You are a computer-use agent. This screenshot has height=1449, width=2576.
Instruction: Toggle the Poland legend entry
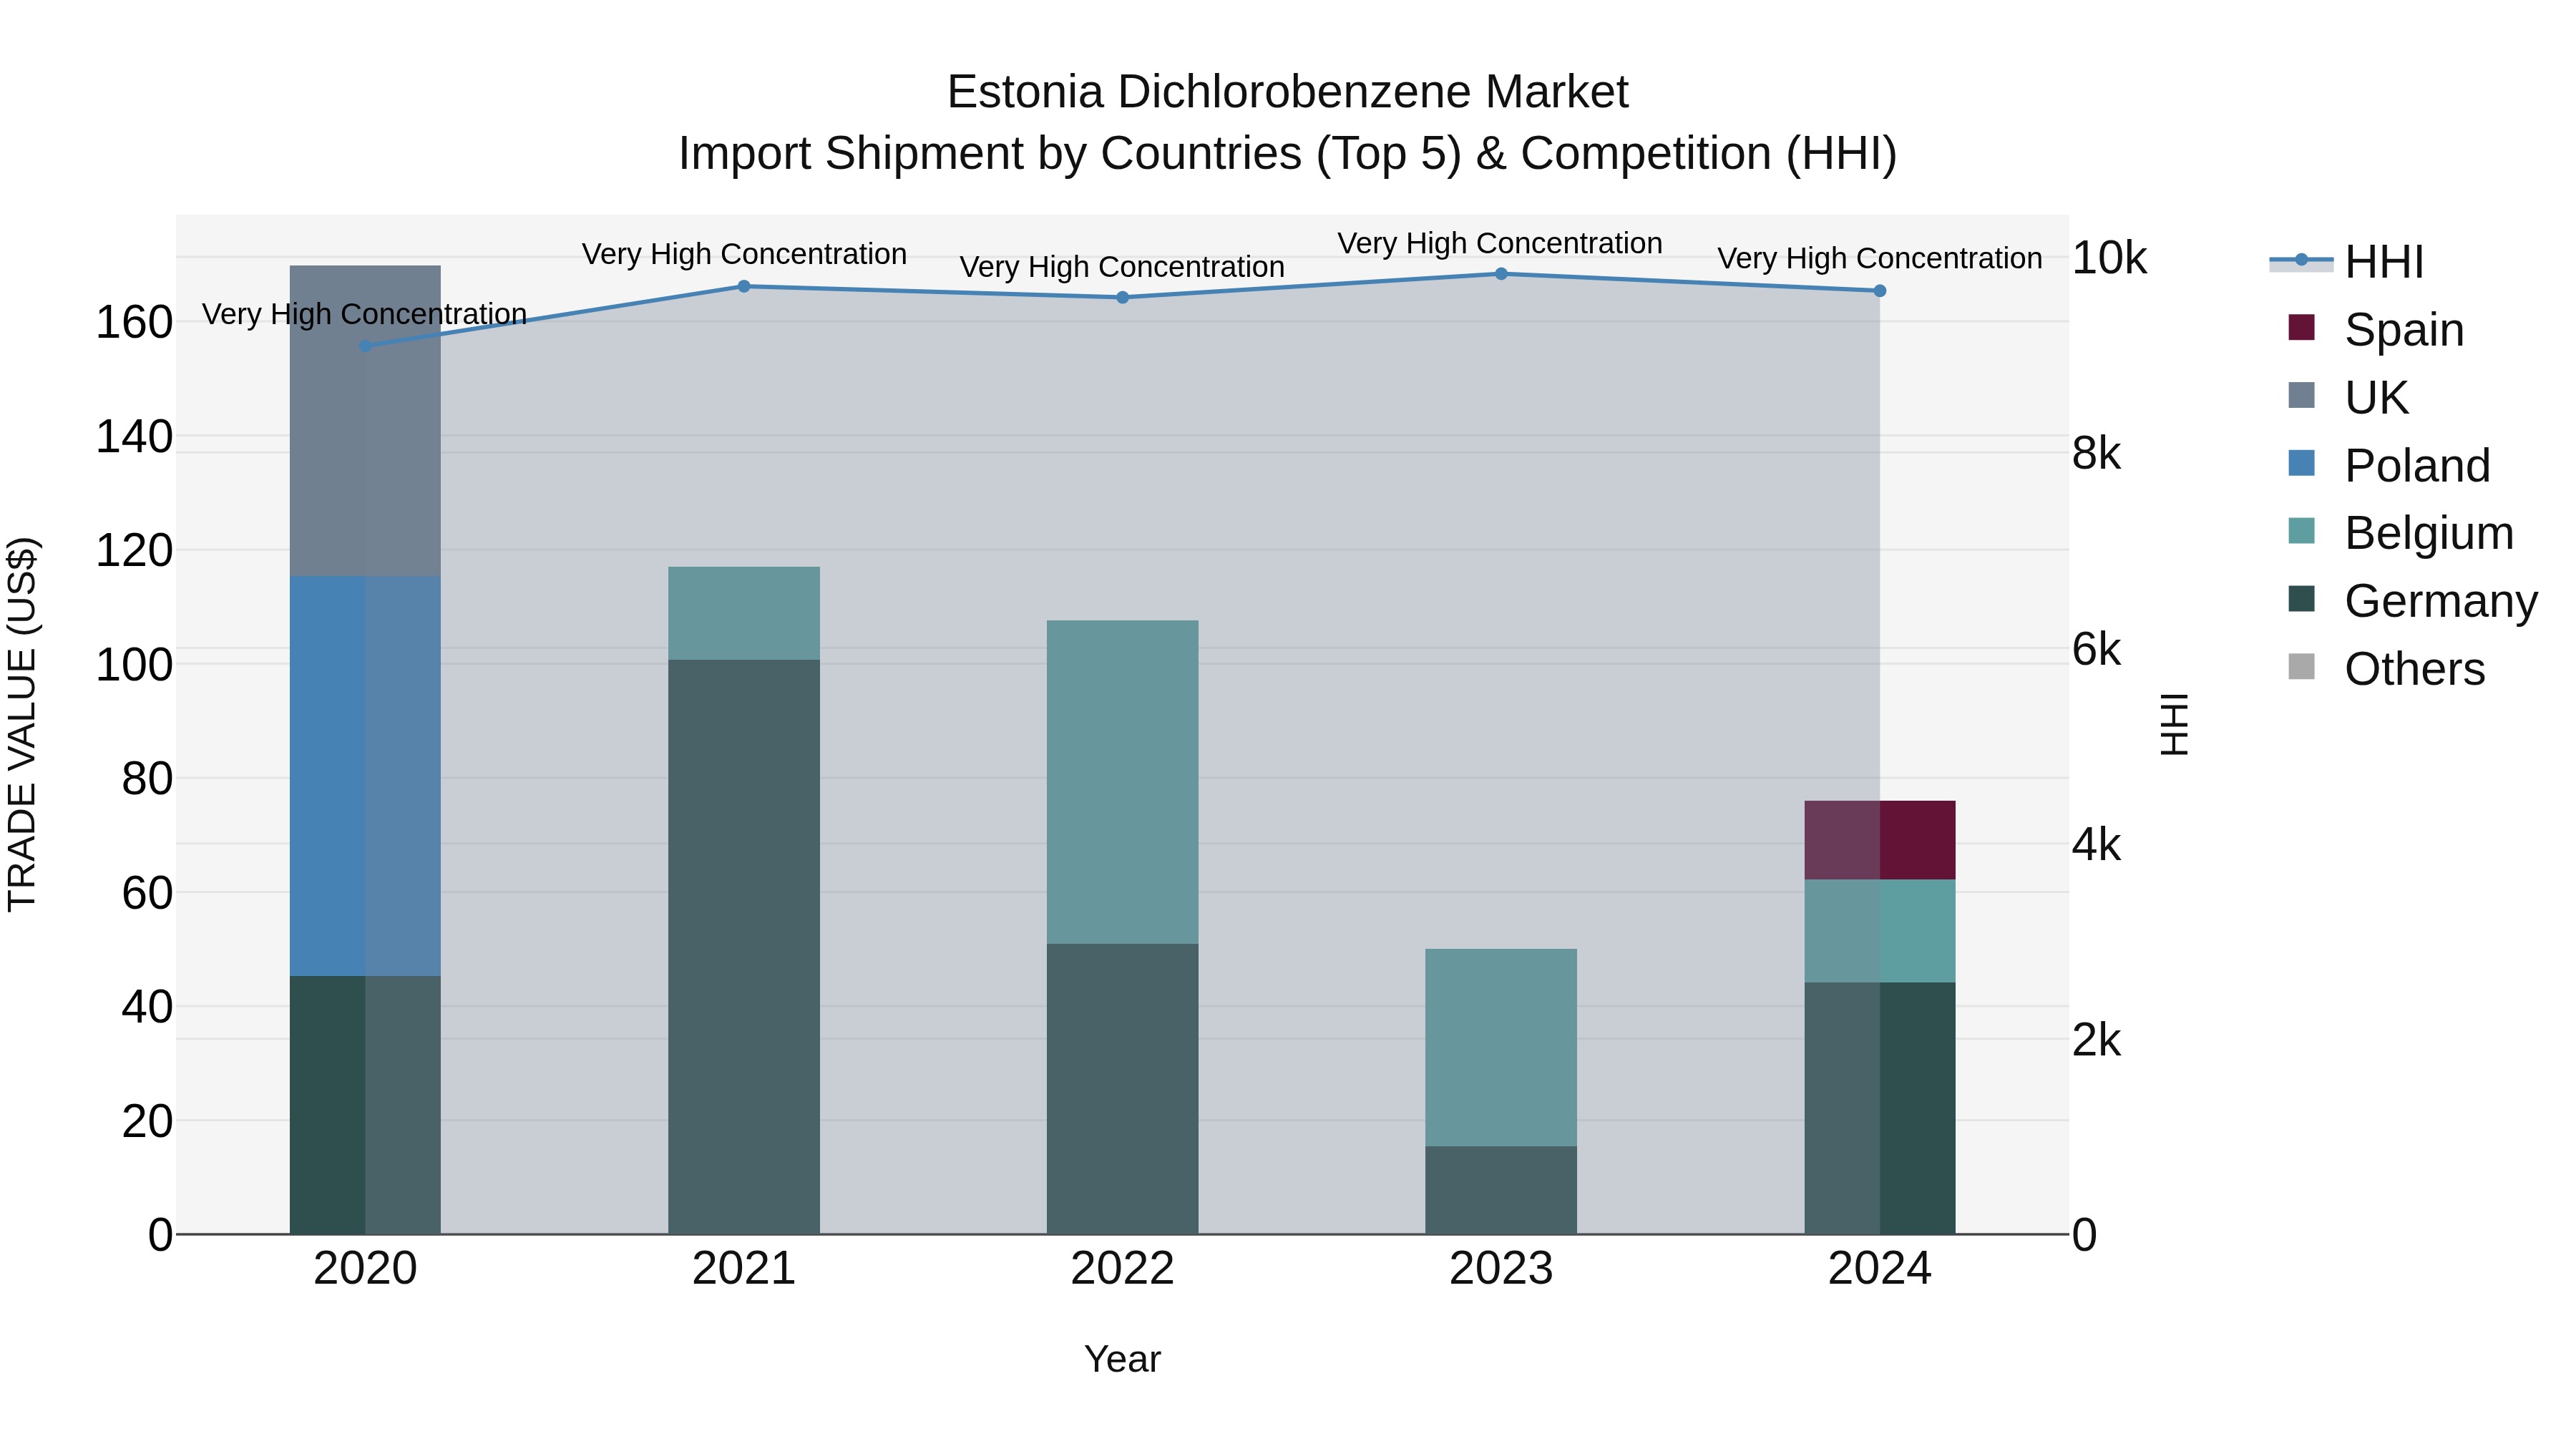(x=2389, y=466)
